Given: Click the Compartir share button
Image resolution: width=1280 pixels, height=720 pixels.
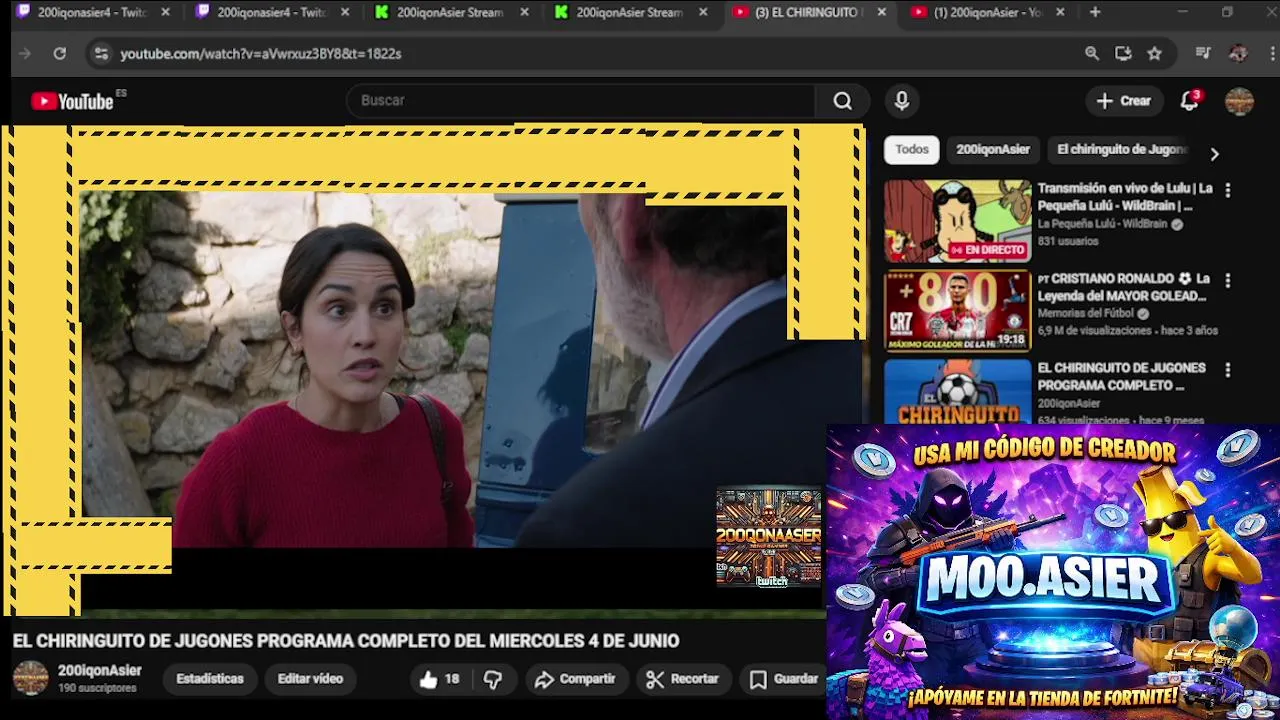Looking at the screenshot, I should click(574, 679).
